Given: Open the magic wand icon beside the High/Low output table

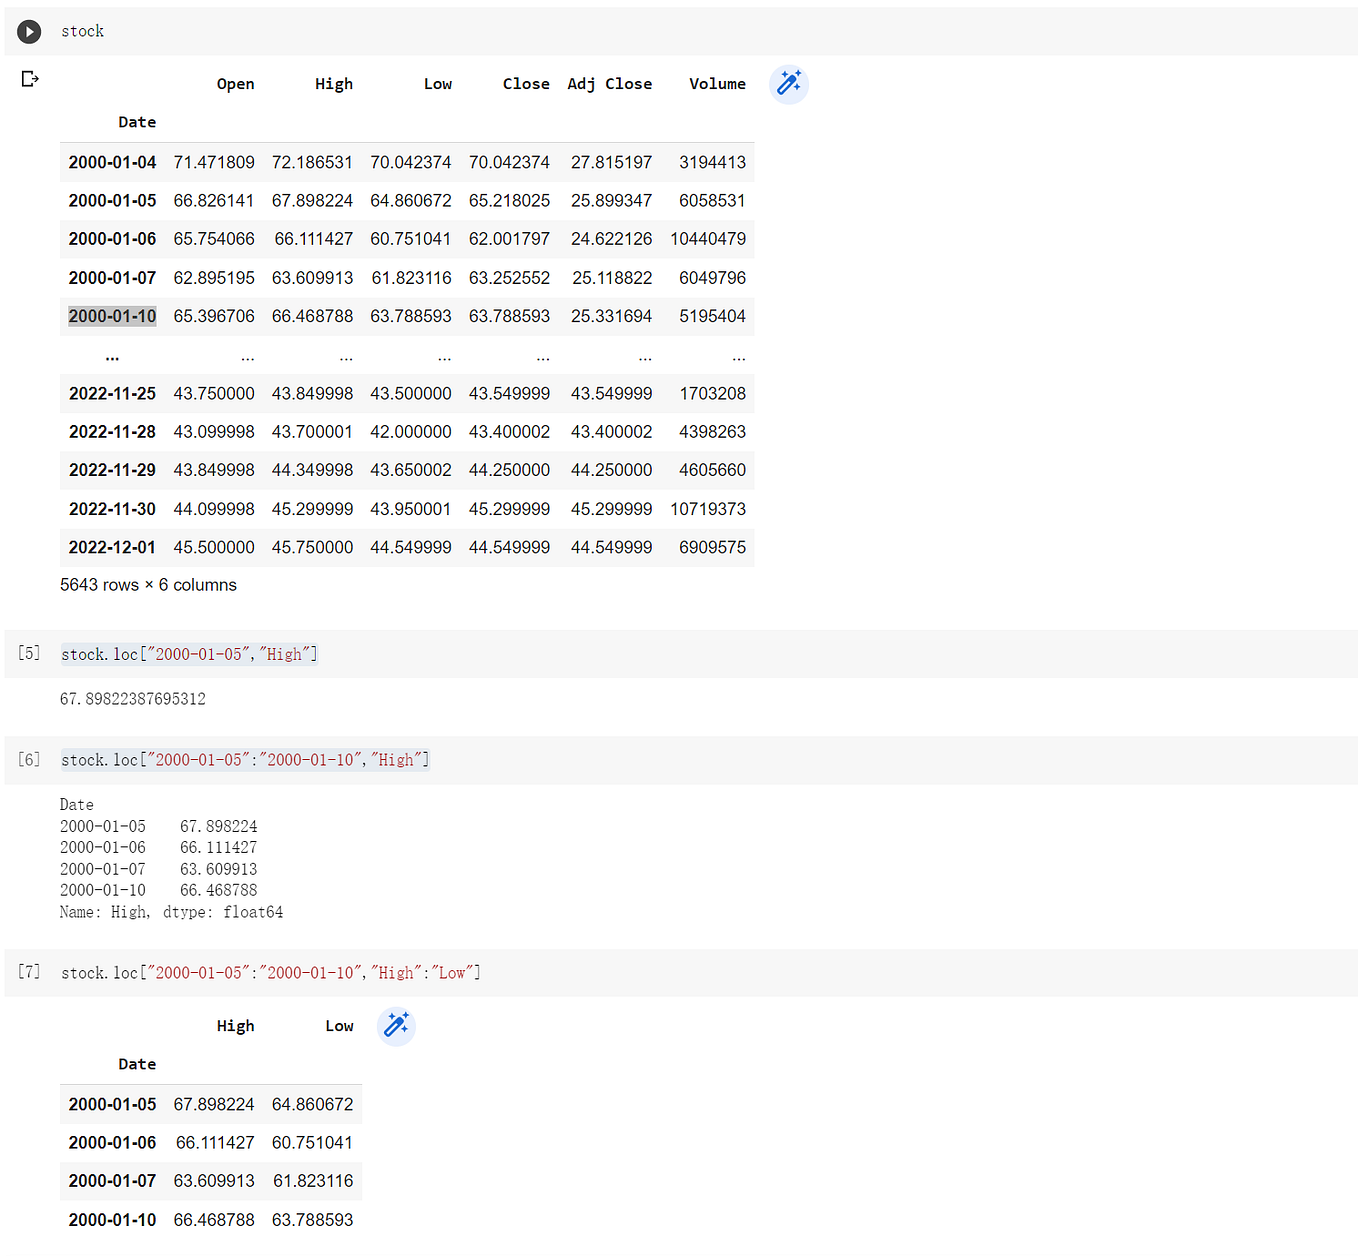Looking at the screenshot, I should tap(396, 1026).
